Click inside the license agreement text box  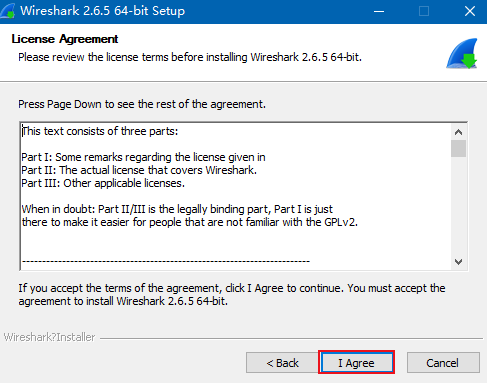pos(235,196)
